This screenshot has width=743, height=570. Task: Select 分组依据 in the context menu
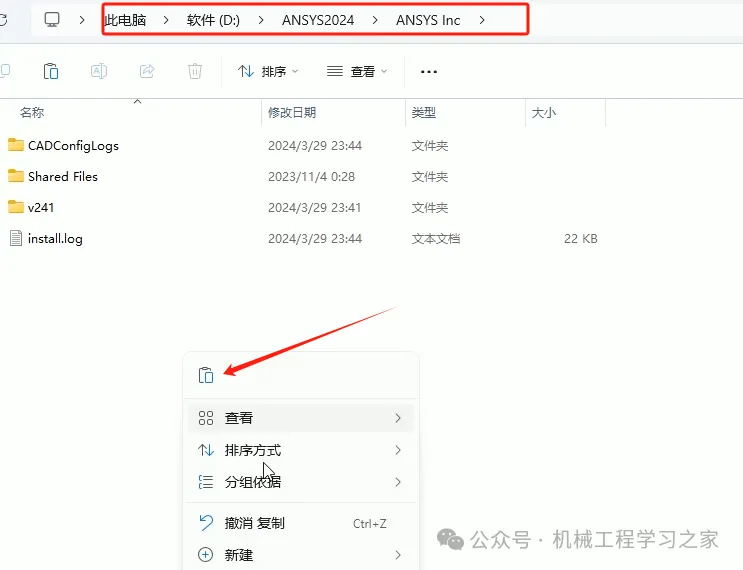pos(301,482)
